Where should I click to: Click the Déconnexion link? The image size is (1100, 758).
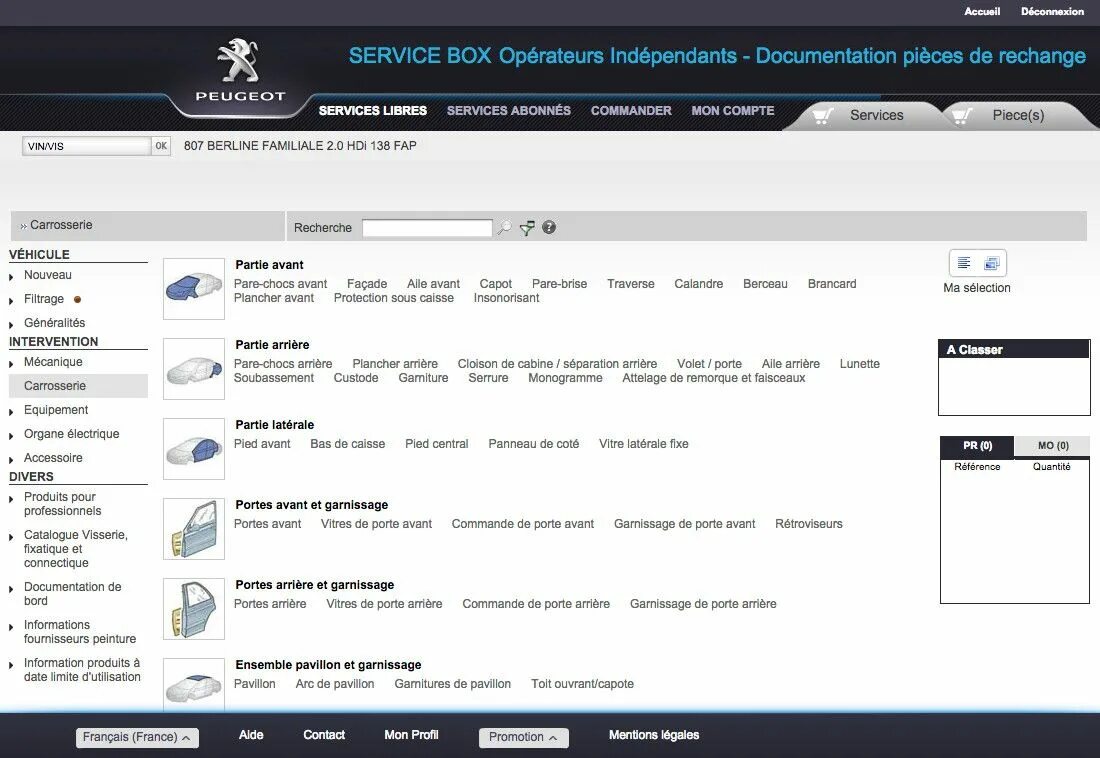click(1052, 11)
